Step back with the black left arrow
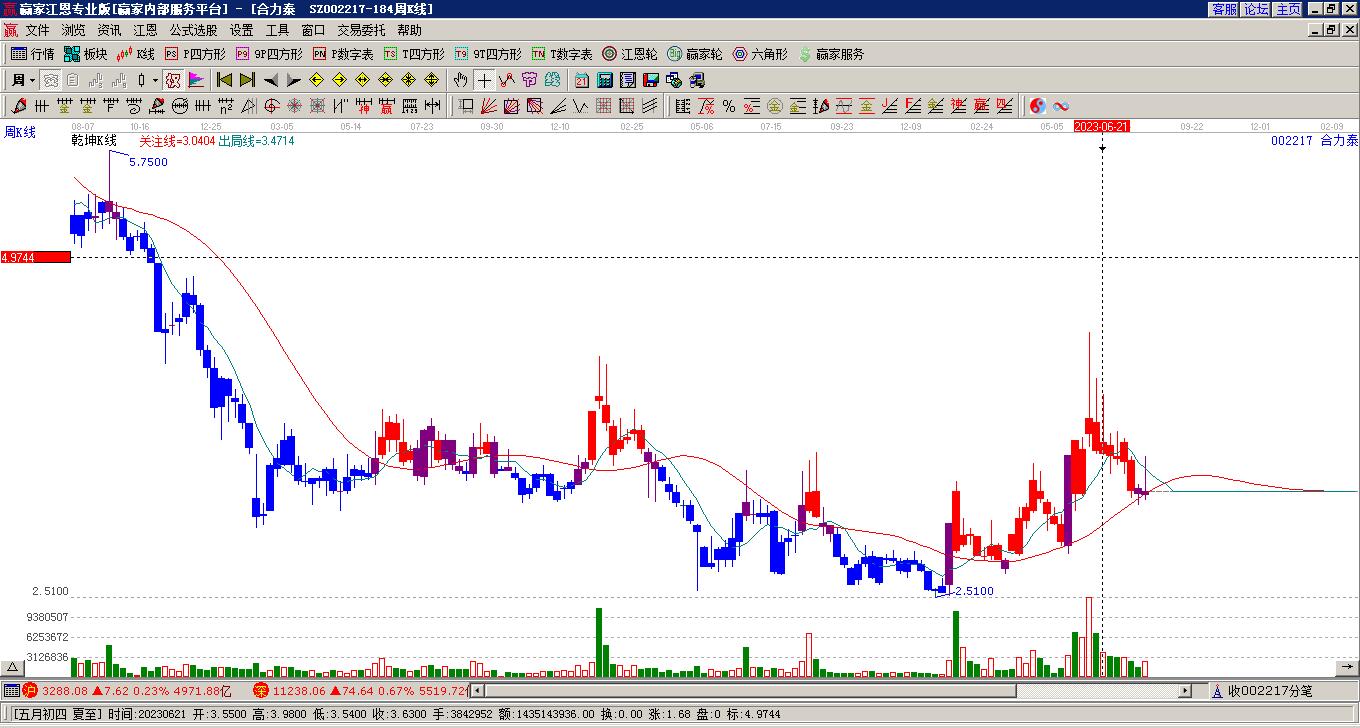Image resolution: width=1360 pixels, height=728 pixels. pos(271,80)
